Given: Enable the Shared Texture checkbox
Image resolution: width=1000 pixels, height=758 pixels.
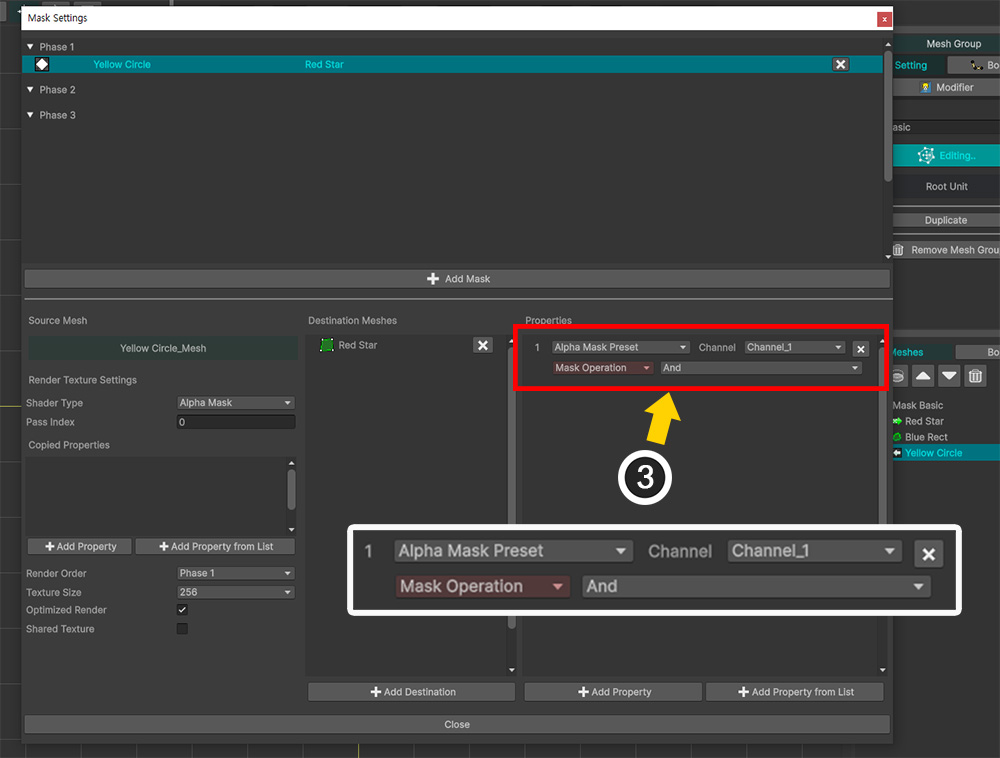Looking at the screenshot, I should [x=182, y=629].
